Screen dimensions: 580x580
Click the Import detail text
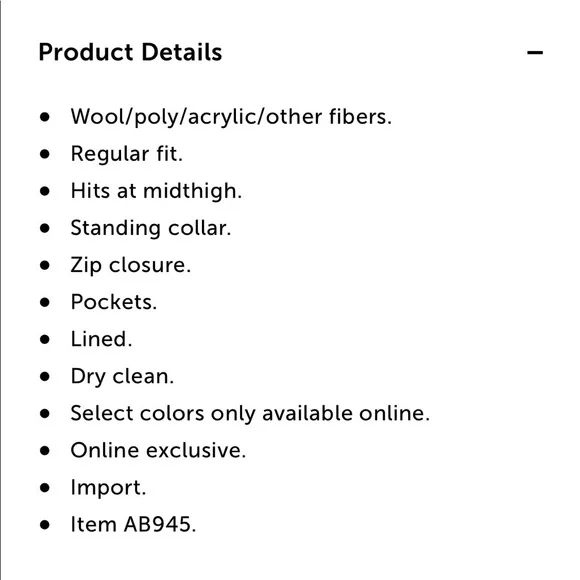click(x=108, y=488)
